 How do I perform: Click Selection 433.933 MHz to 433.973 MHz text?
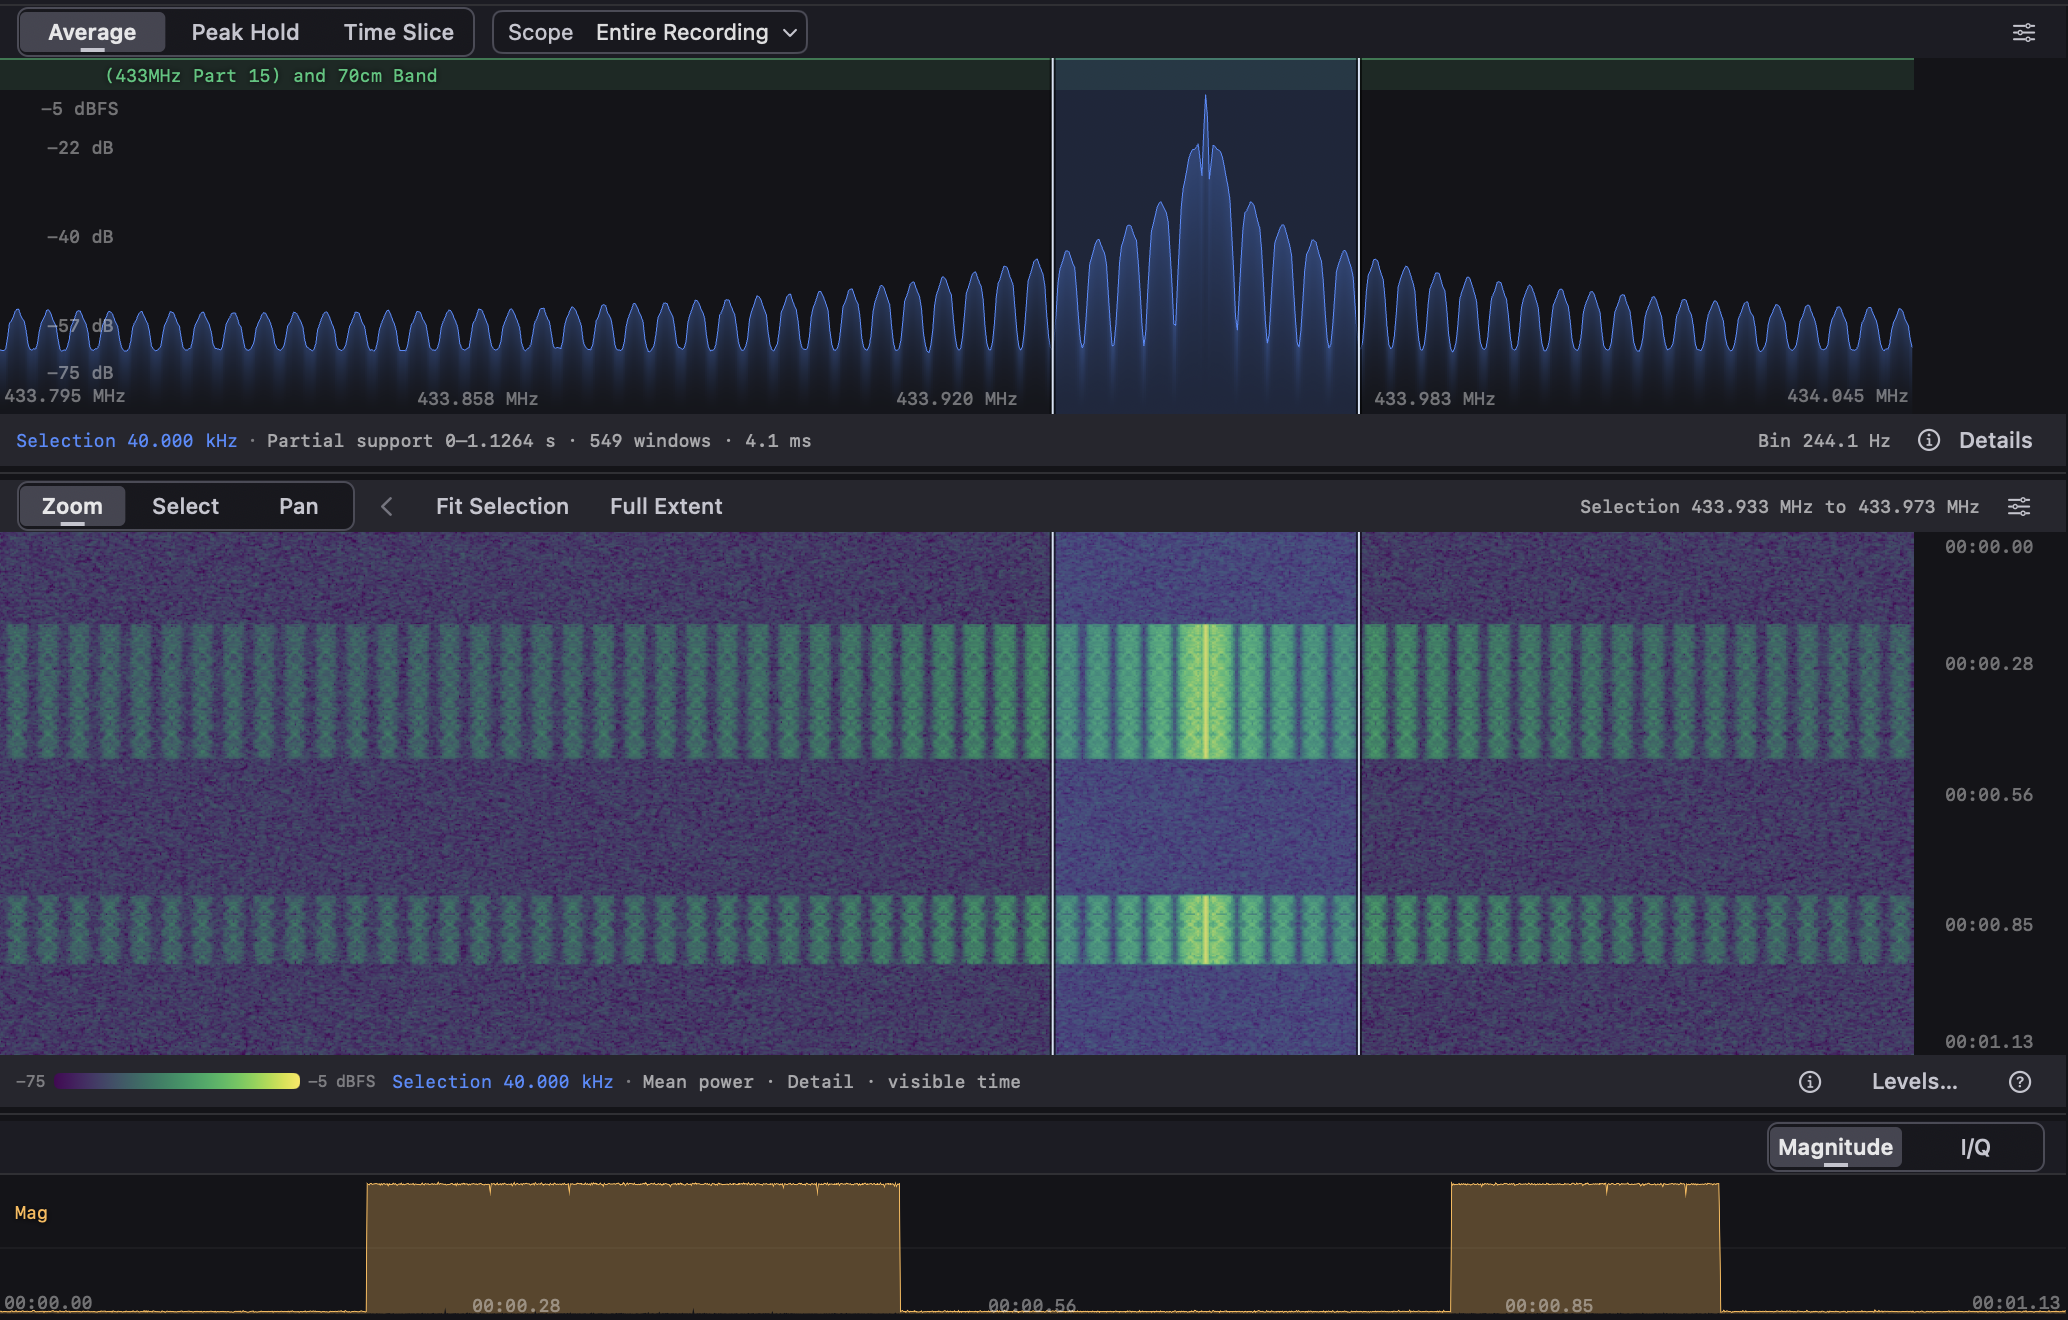[1779, 507]
